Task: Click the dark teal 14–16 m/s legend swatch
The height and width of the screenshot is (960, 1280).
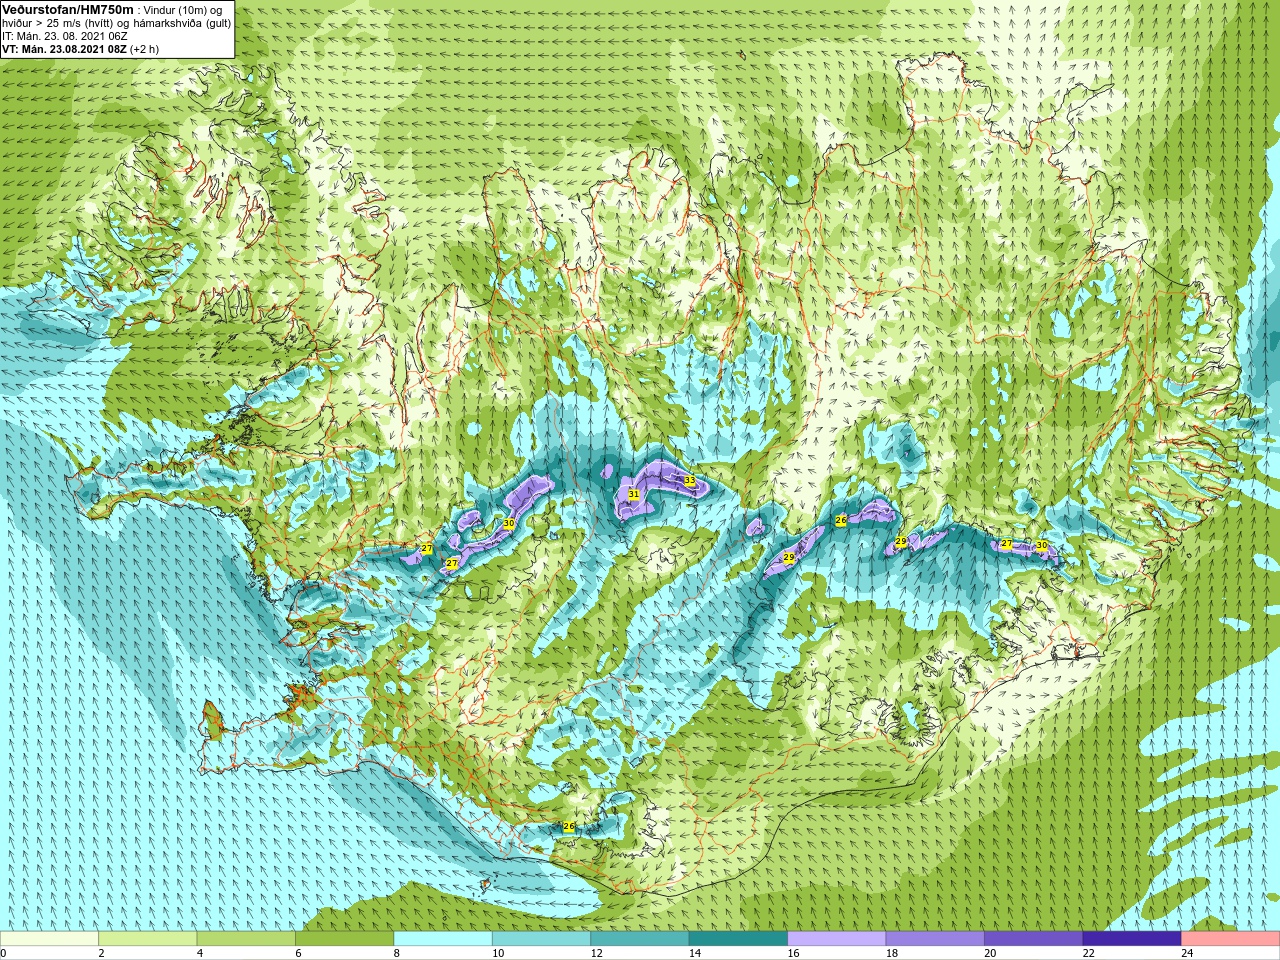Action: pos(738,939)
